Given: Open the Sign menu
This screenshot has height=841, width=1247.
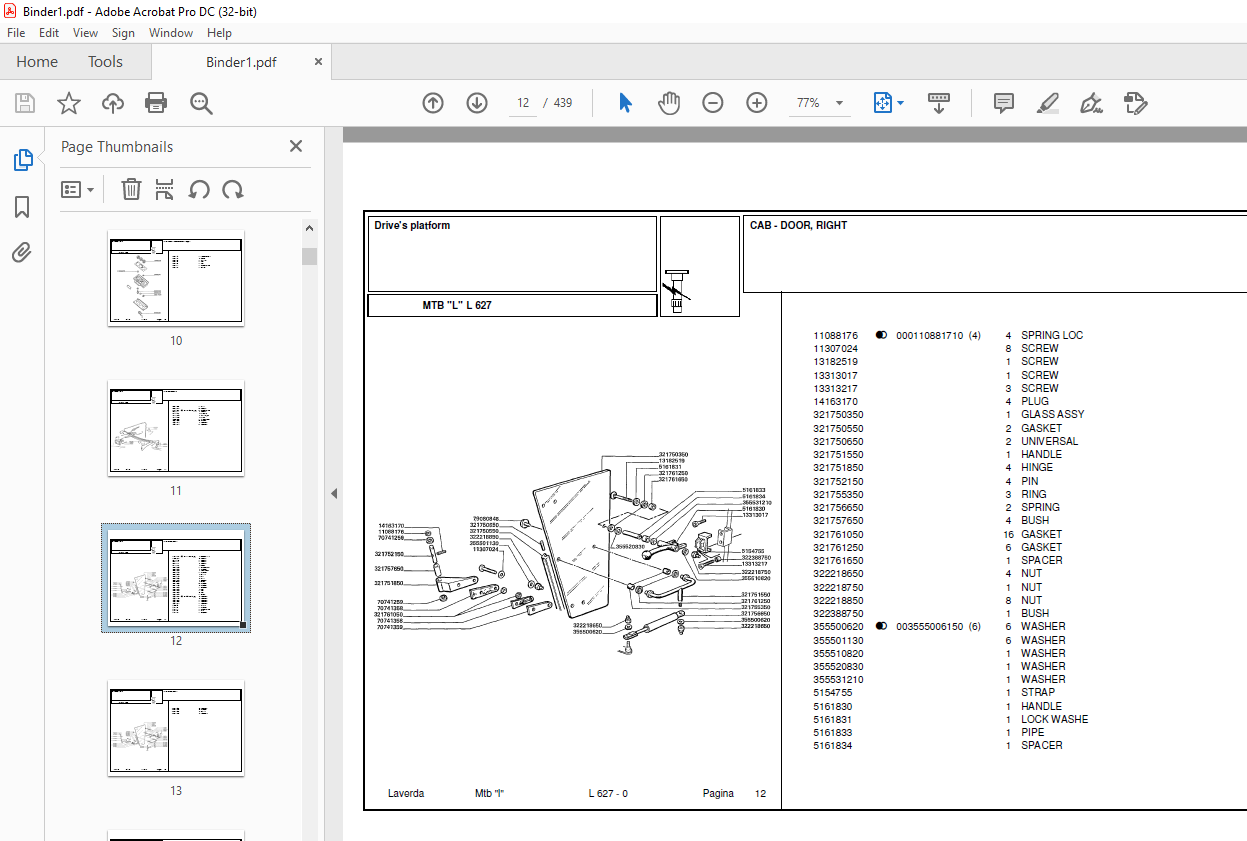Looking at the screenshot, I should click(123, 33).
